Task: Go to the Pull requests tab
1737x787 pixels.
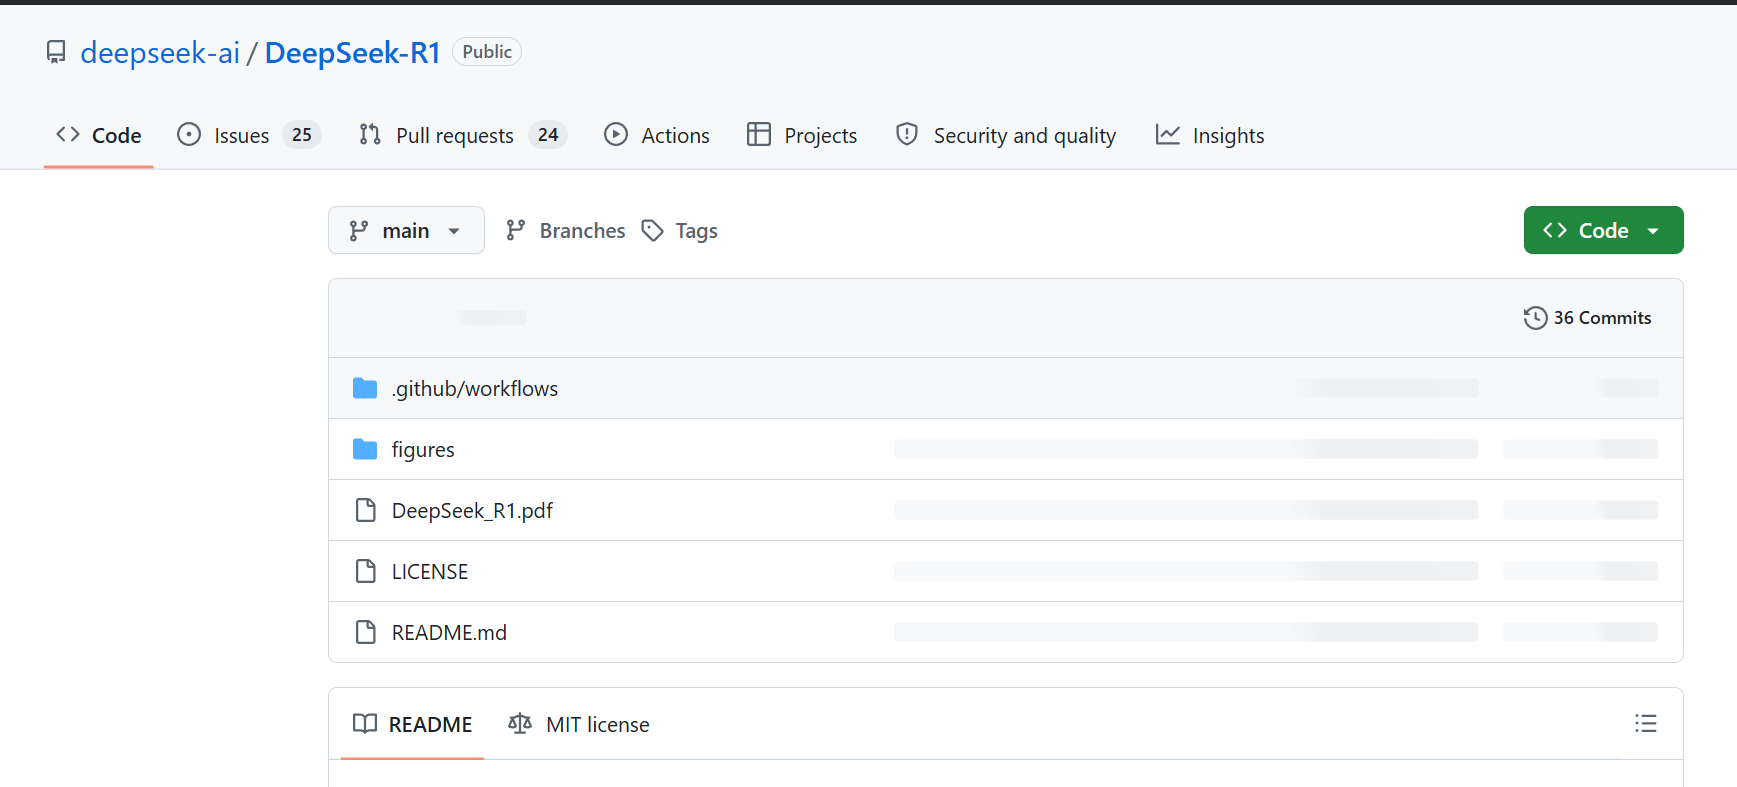Action: pos(463,135)
